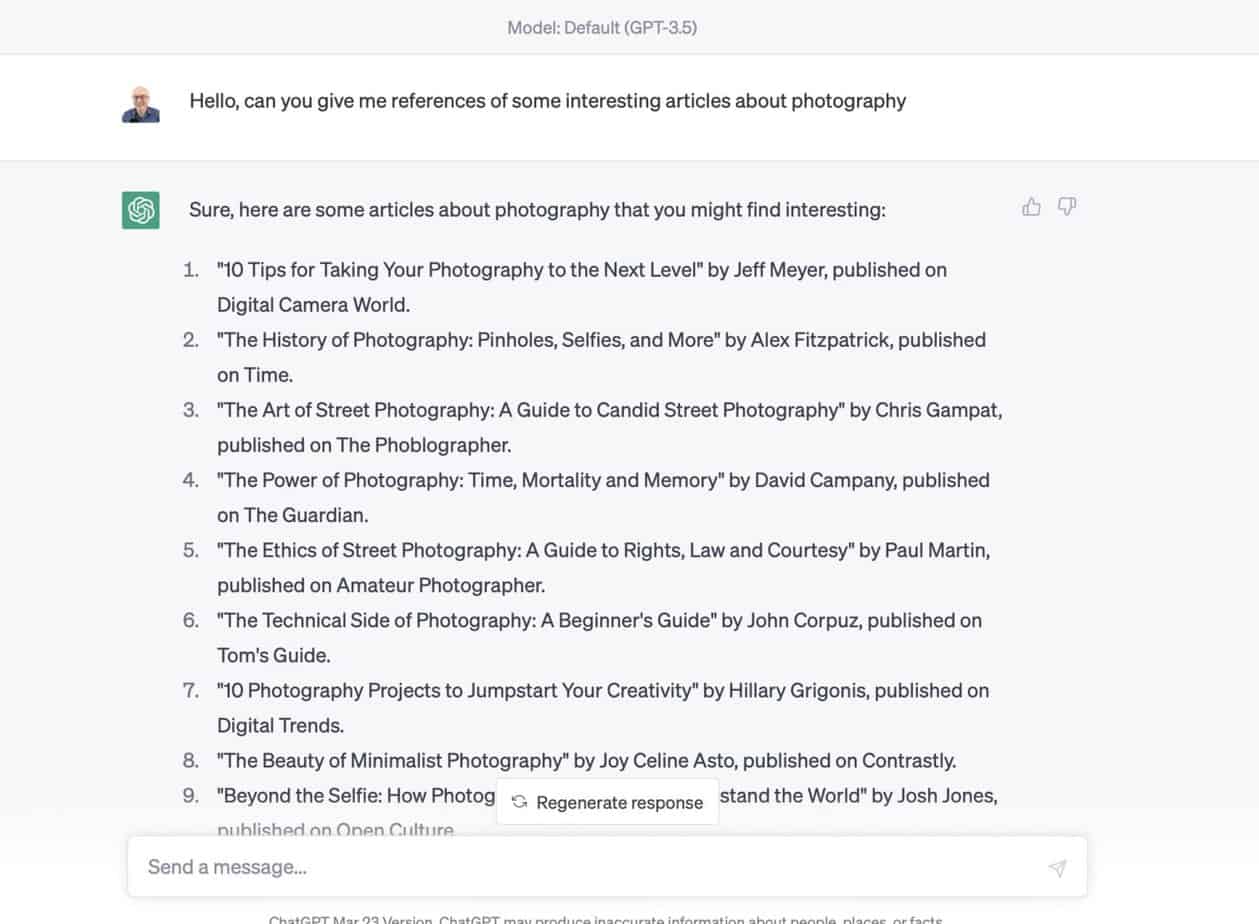The width and height of the screenshot is (1259, 924).
Task: Click the response intro sentence text
Action: tap(537, 210)
